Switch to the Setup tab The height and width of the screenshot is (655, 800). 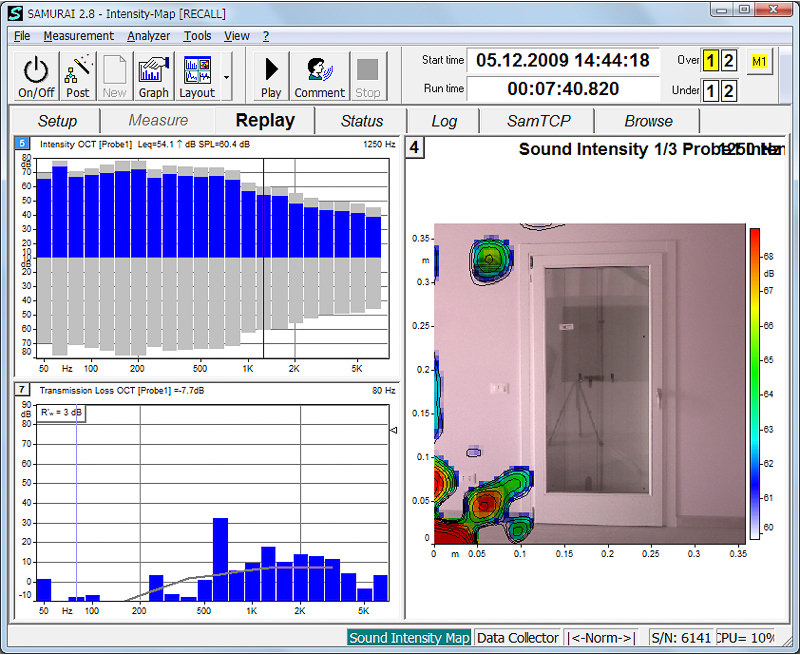pyautogui.click(x=57, y=121)
